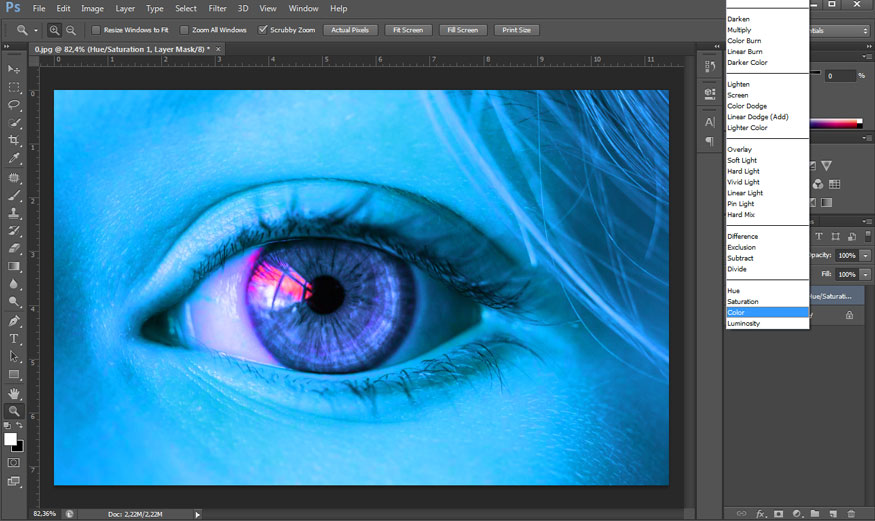Check the Zoom All Windows option
Viewport: 875px width, 521px height.
click(184, 30)
